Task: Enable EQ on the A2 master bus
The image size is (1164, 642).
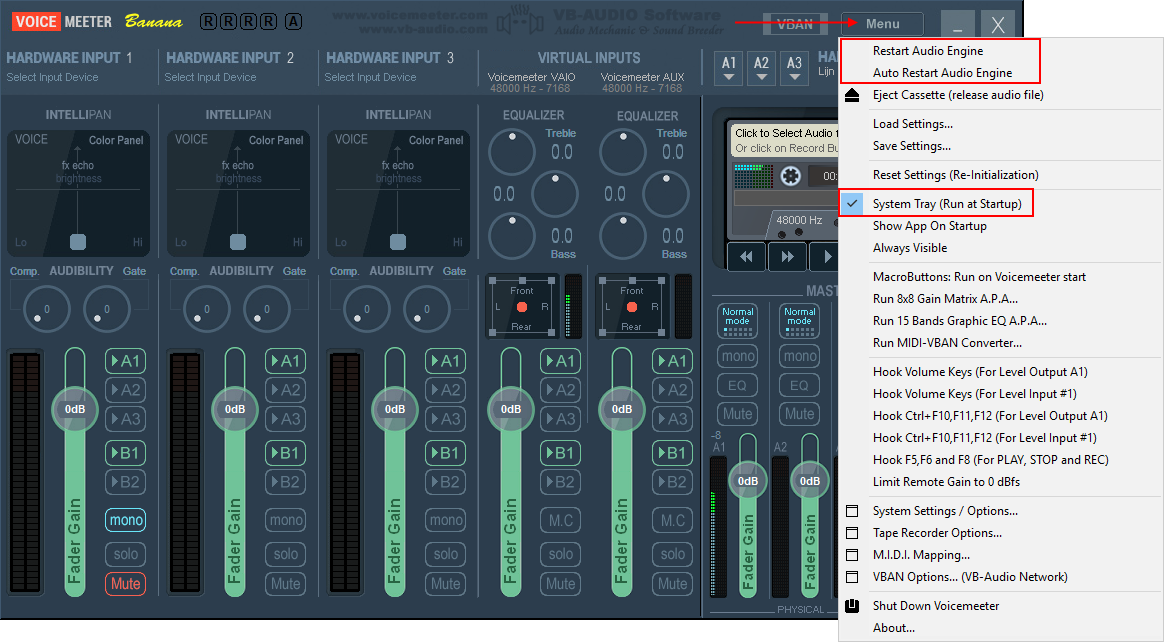Action: [800, 385]
